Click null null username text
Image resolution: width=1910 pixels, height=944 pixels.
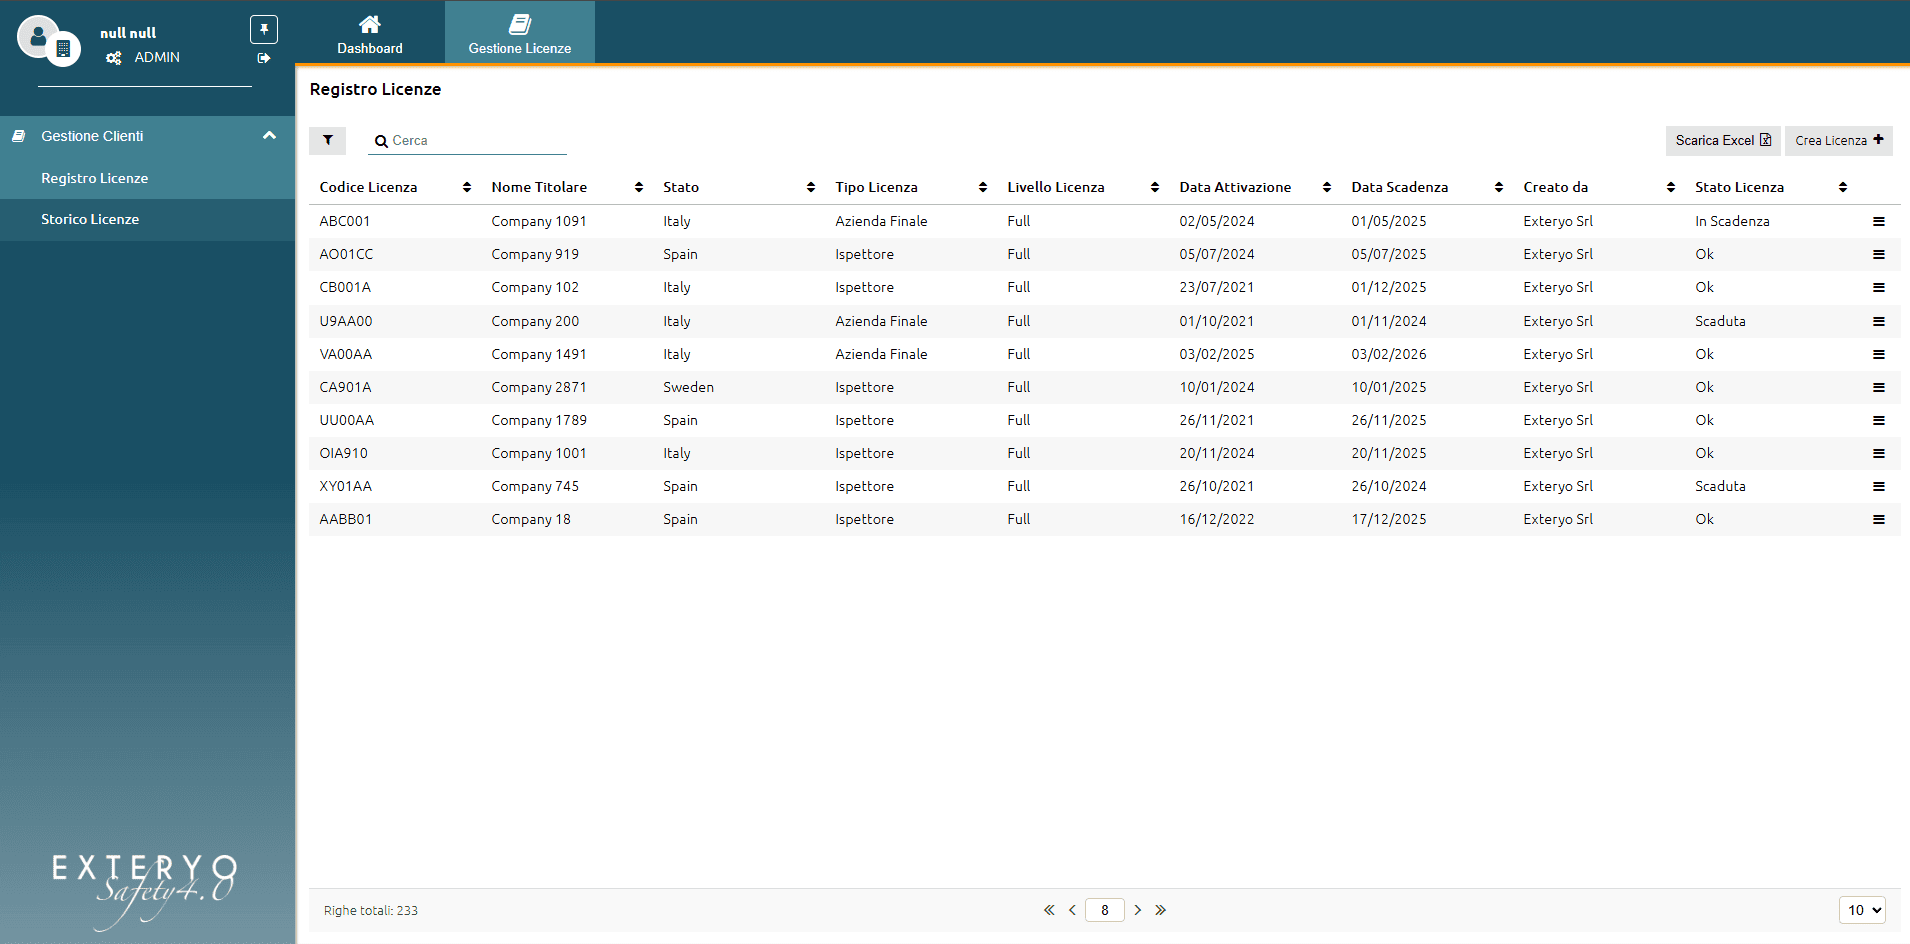[128, 33]
